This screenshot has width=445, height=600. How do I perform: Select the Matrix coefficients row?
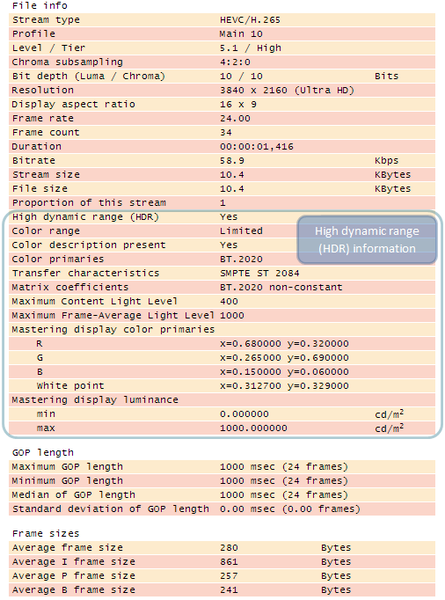[x=222, y=287]
